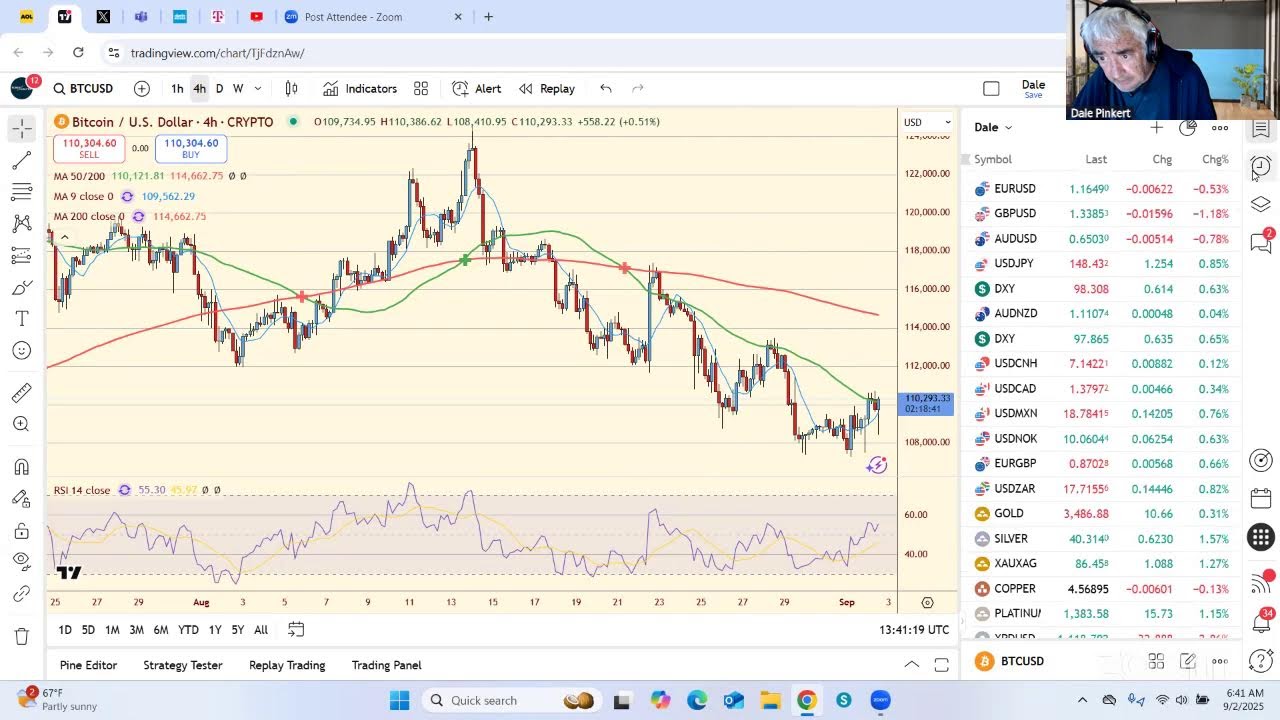Click the redo arrow
The height and width of the screenshot is (720, 1280).
[x=638, y=89]
